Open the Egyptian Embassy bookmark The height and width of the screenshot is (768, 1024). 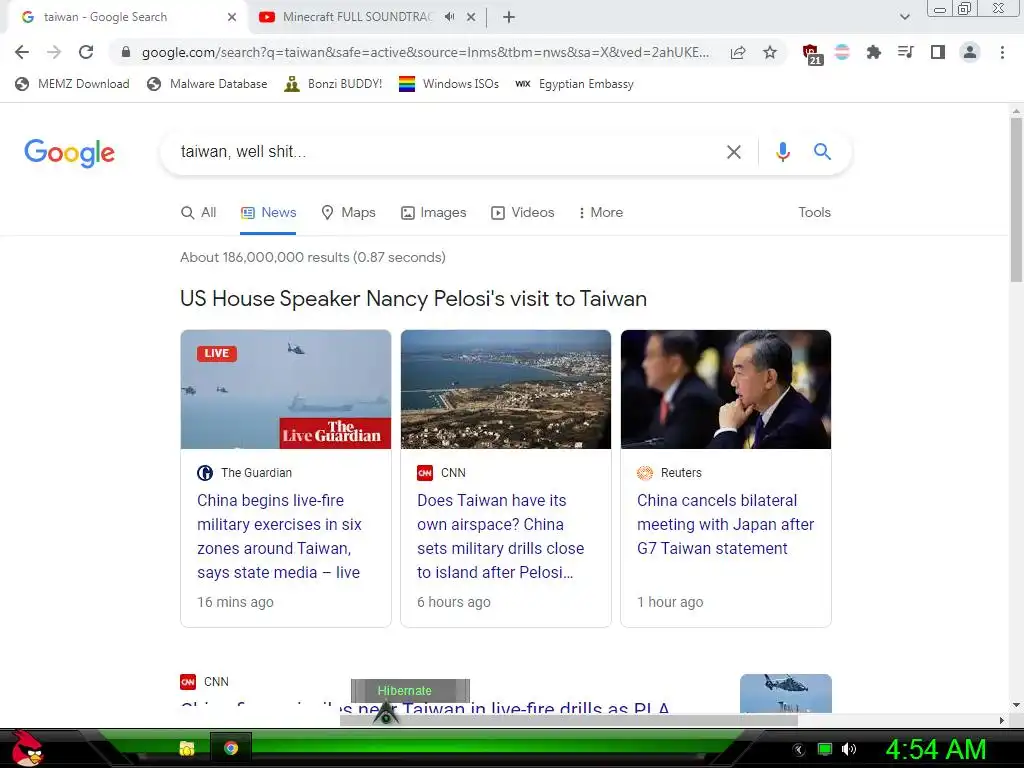click(575, 84)
